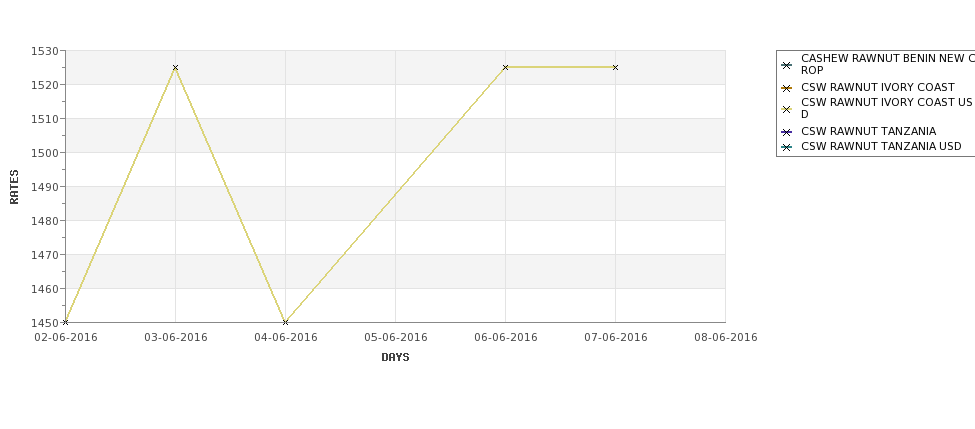Click the 05-06-2016 x-axis date label

click(395, 338)
